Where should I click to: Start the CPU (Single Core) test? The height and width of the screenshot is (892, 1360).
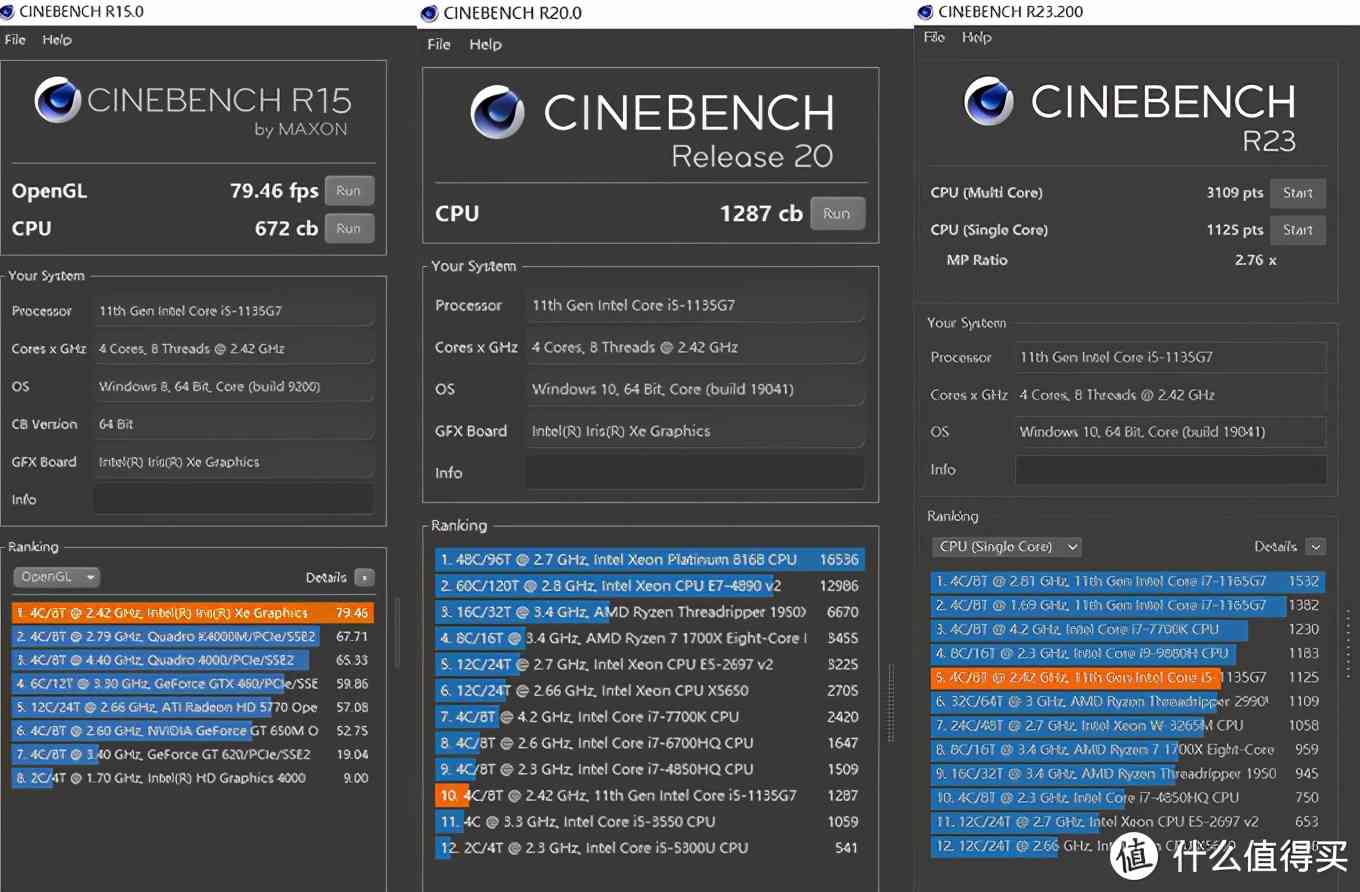[x=1297, y=230]
